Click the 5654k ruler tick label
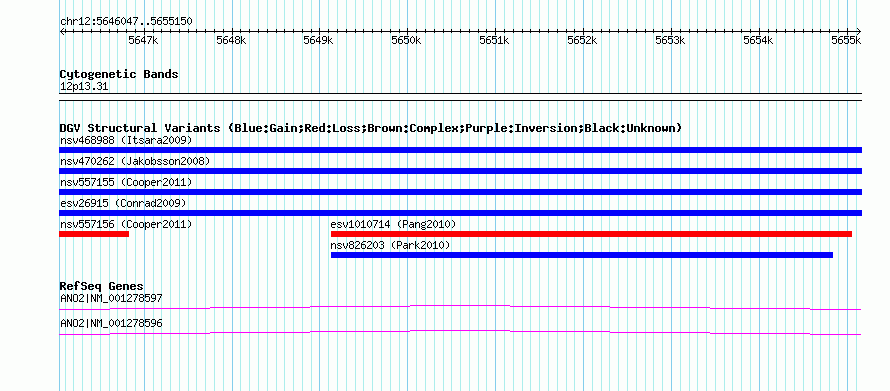890x391 pixels. click(758, 40)
